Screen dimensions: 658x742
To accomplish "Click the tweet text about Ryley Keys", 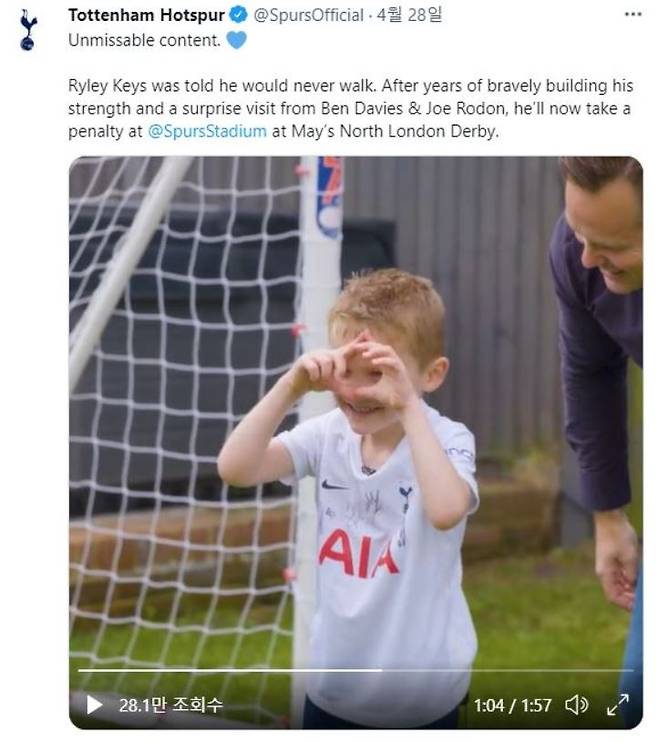I will 350,108.
